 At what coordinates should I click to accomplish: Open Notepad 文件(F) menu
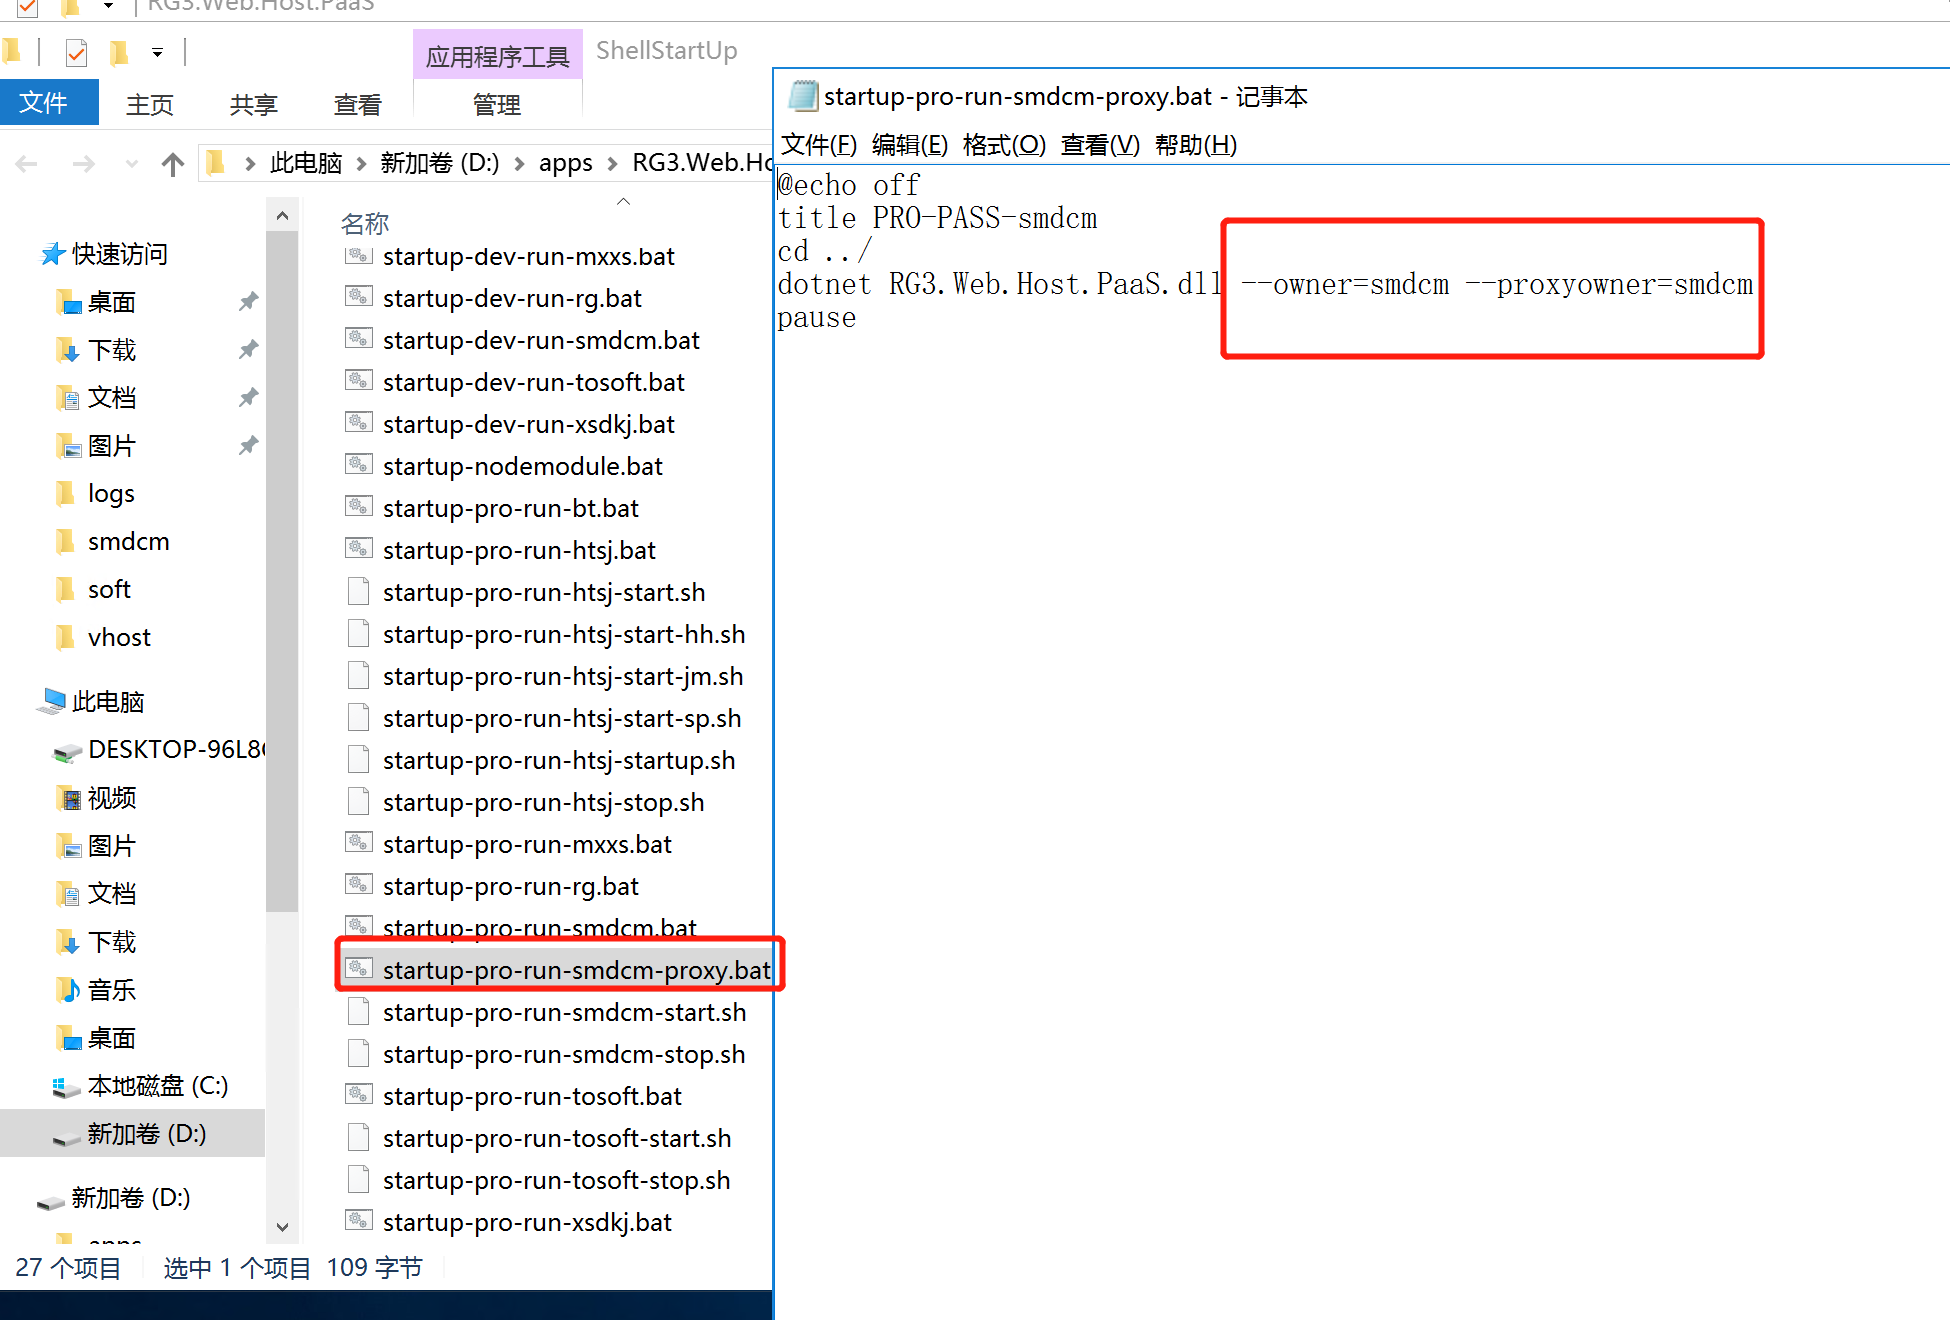pyautogui.click(x=819, y=145)
